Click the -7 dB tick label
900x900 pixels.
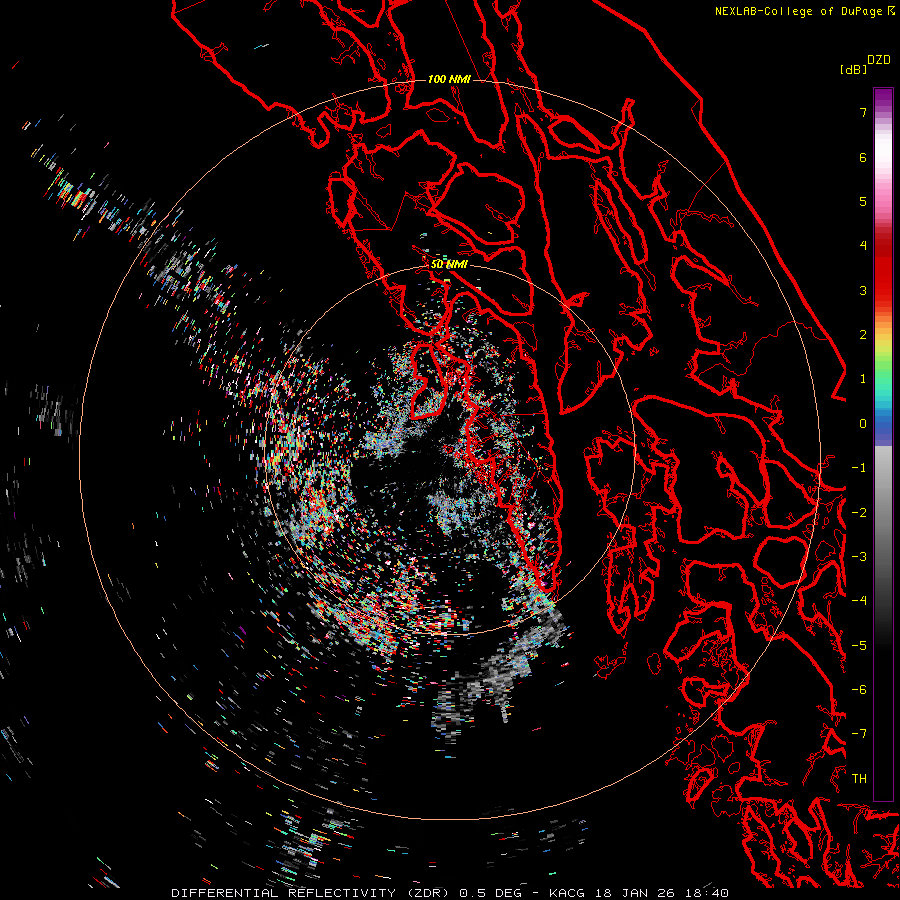pos(859,734)
